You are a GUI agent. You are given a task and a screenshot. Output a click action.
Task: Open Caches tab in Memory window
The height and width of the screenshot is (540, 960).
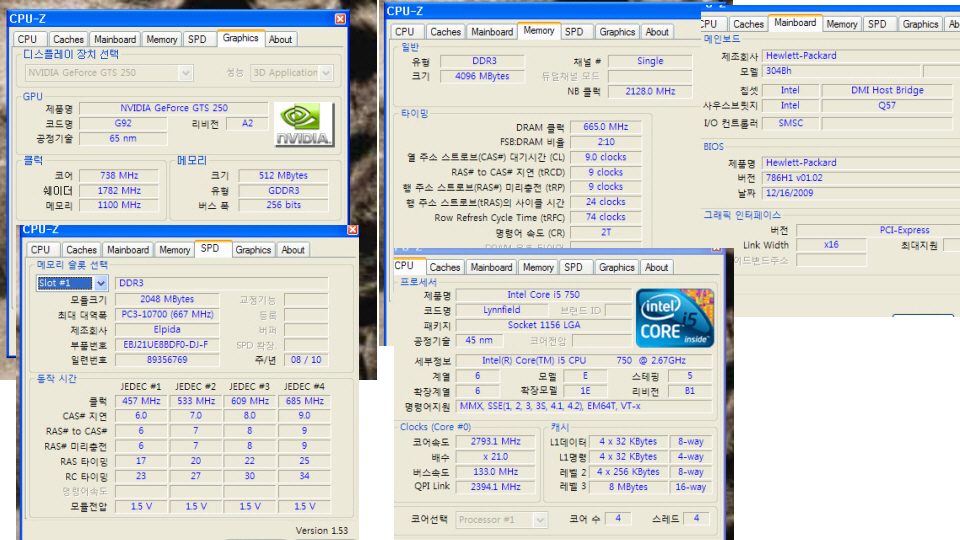pyautogui.click(x=445, y=32)
